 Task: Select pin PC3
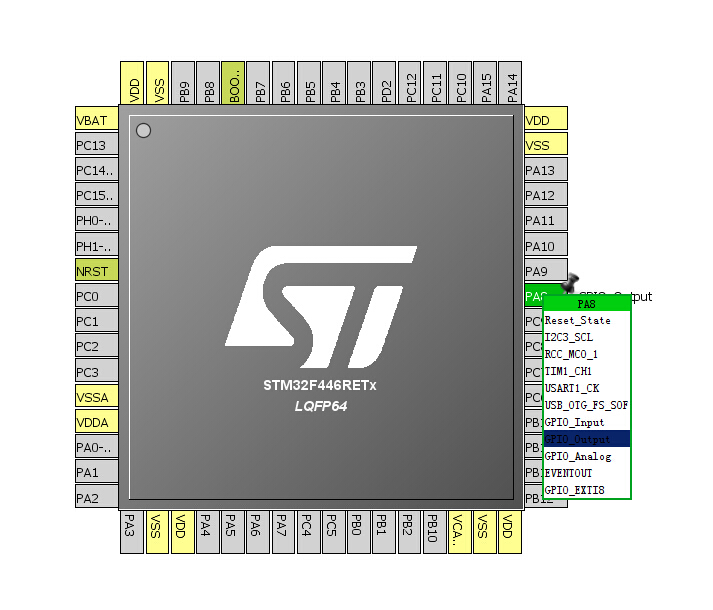(96, 372)
